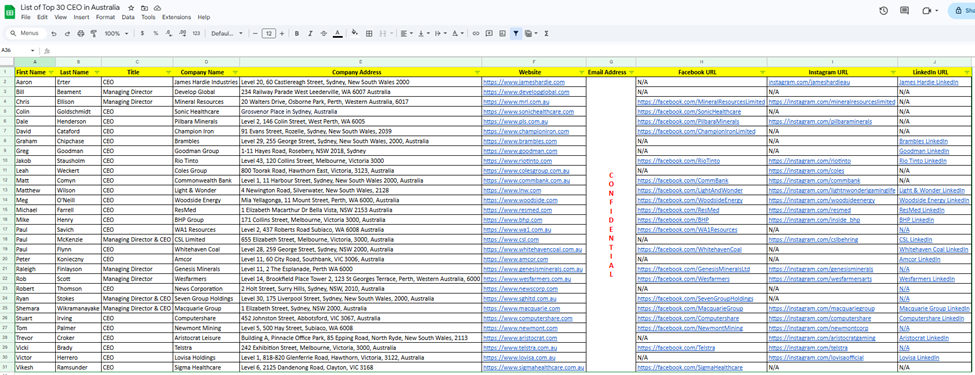The height and width of the screenshot is (375, 975).
Task: Open the jameshardie.com website link
Action: 524,82
